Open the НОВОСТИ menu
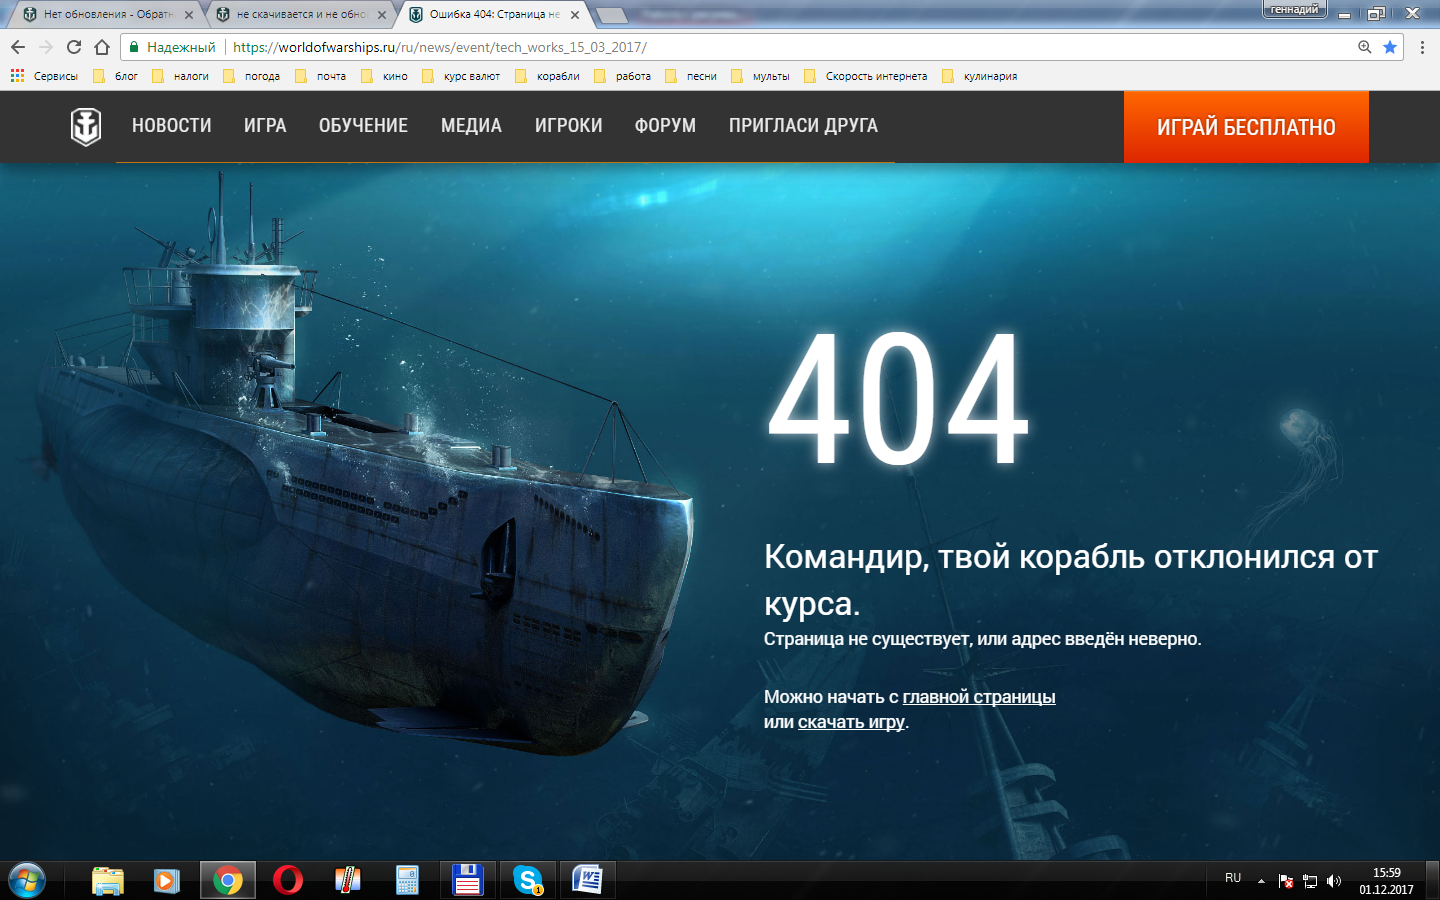 (x=172, y=126)
